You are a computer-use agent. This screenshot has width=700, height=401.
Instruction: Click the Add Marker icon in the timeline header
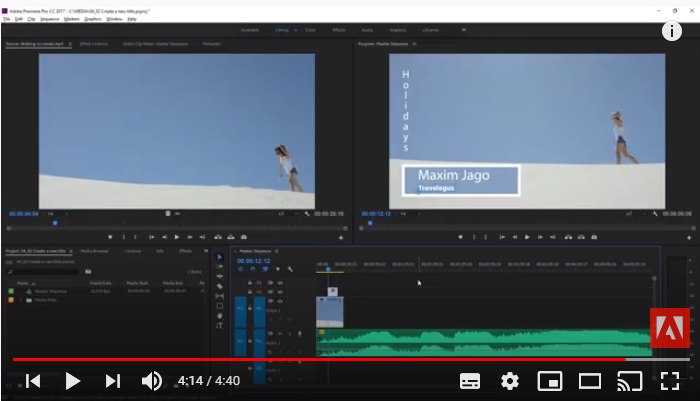click(278, 269)
